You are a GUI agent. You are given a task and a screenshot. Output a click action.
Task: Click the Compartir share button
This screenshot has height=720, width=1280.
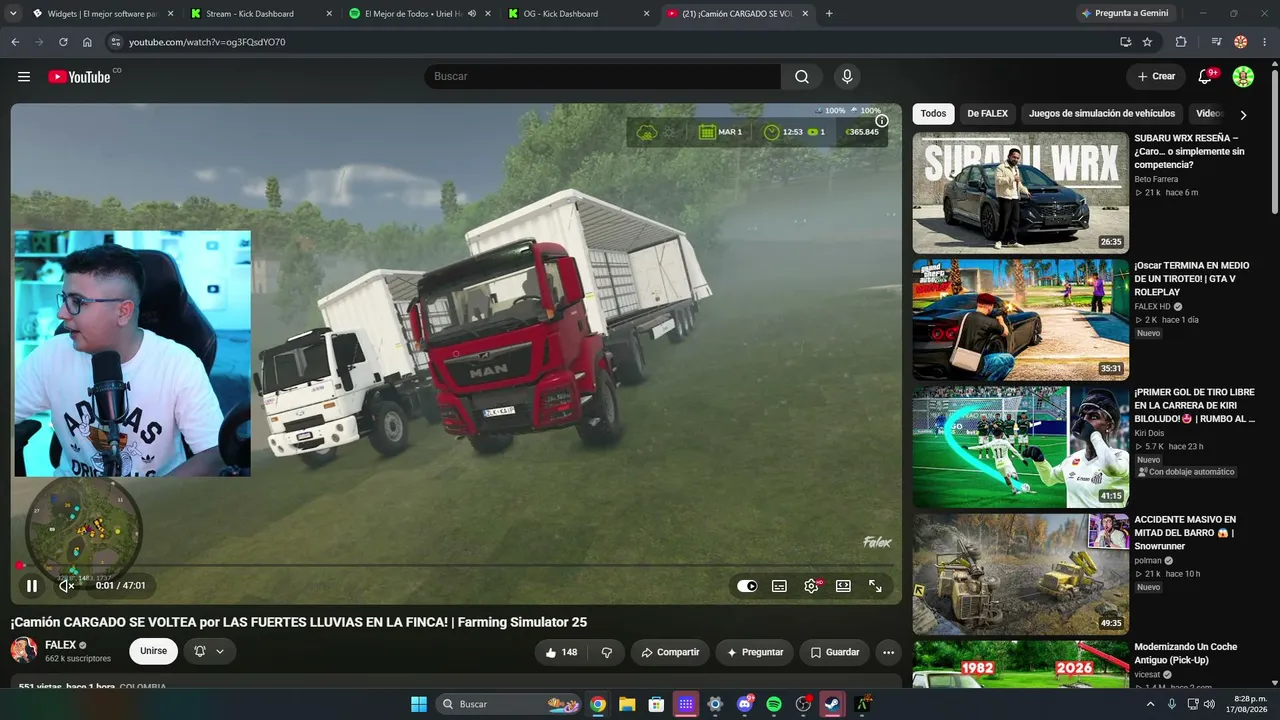point(670,652)
